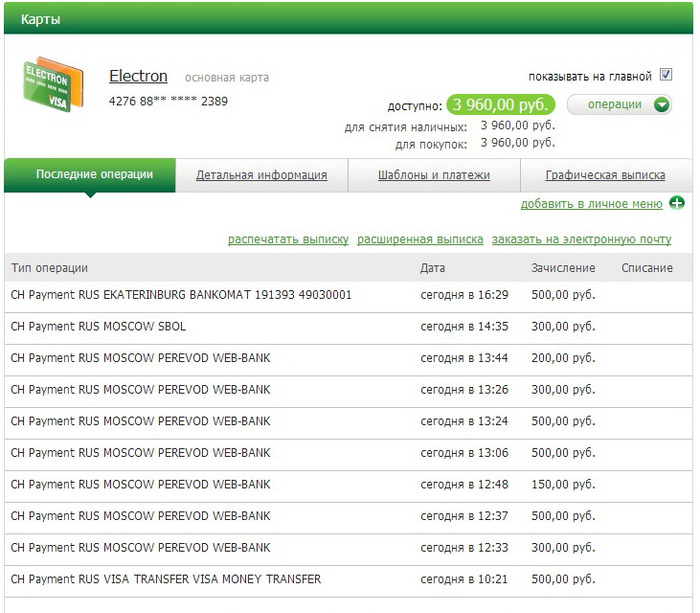Click the добавить в личное меню link

click(591, 204)
